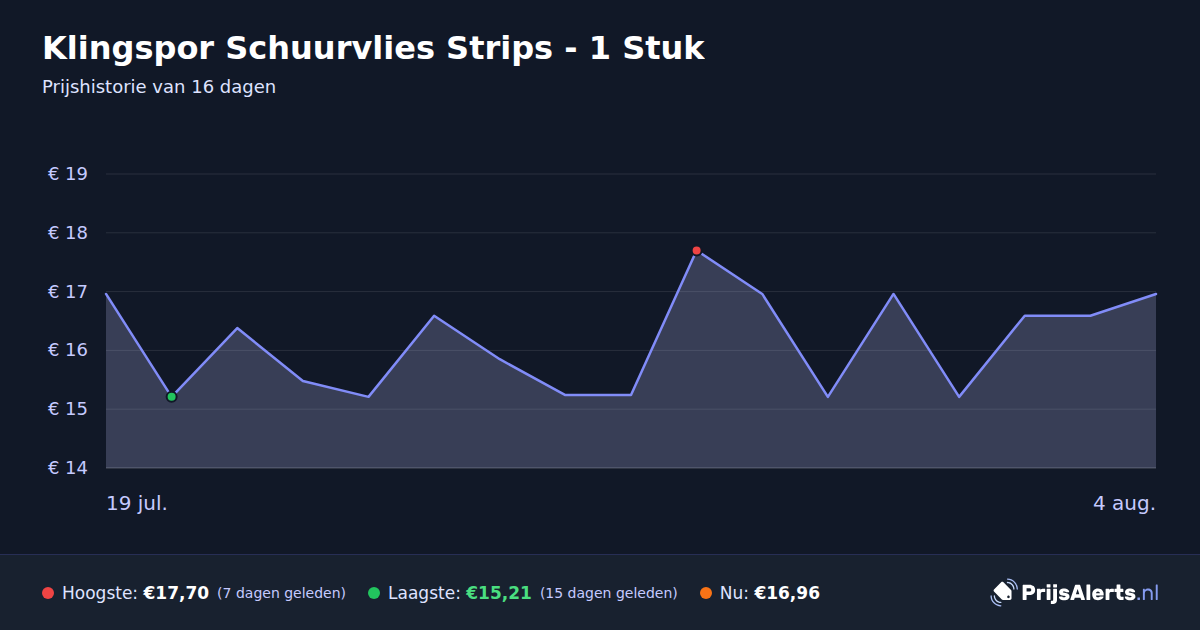Click the '15 dagen geleden' note

tap(608, 593)
